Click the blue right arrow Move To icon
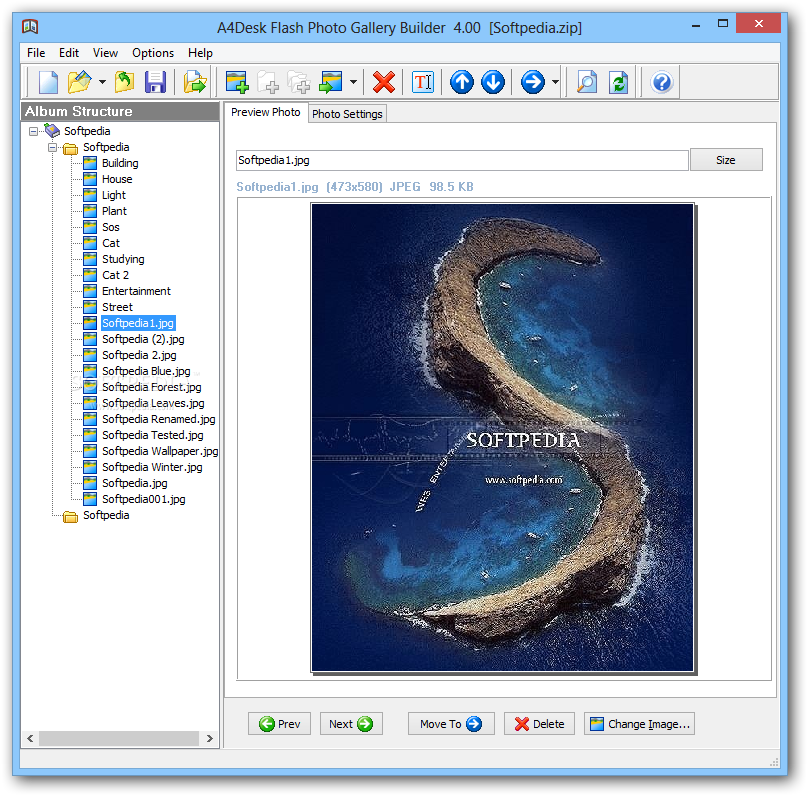 532,82
